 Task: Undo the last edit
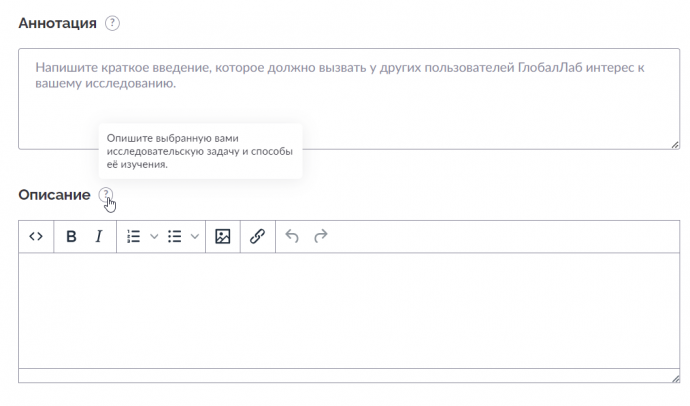(292, 237)
